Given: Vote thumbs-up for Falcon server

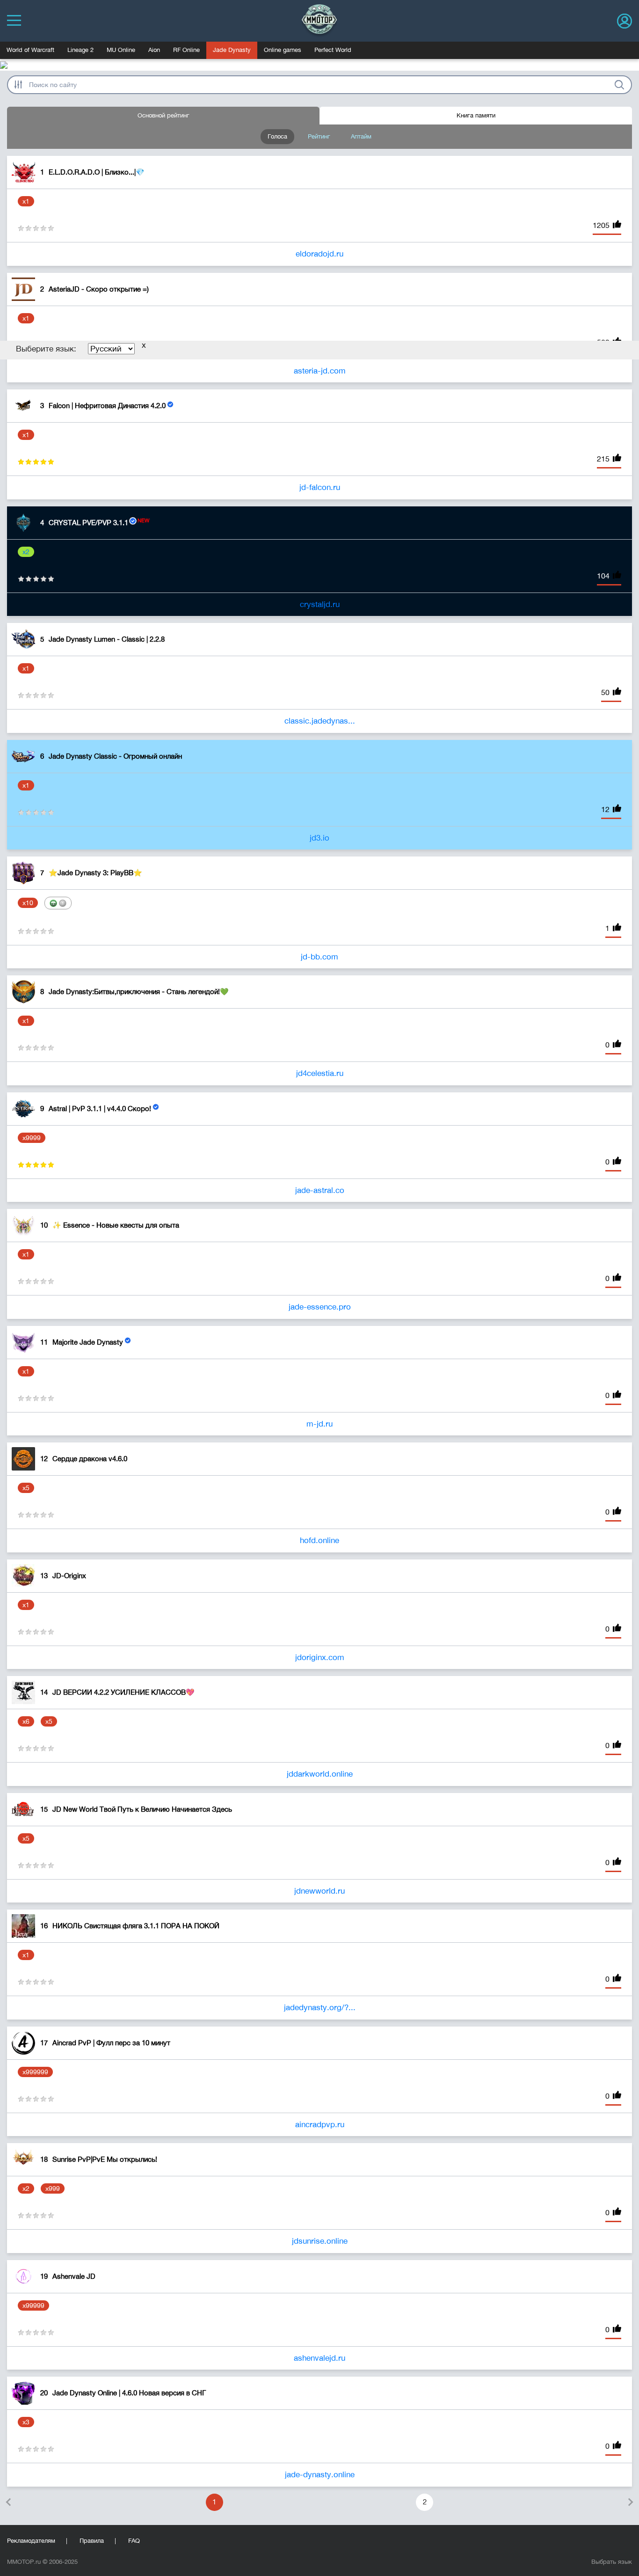Looking at the screenshot, I should point(617,459).
